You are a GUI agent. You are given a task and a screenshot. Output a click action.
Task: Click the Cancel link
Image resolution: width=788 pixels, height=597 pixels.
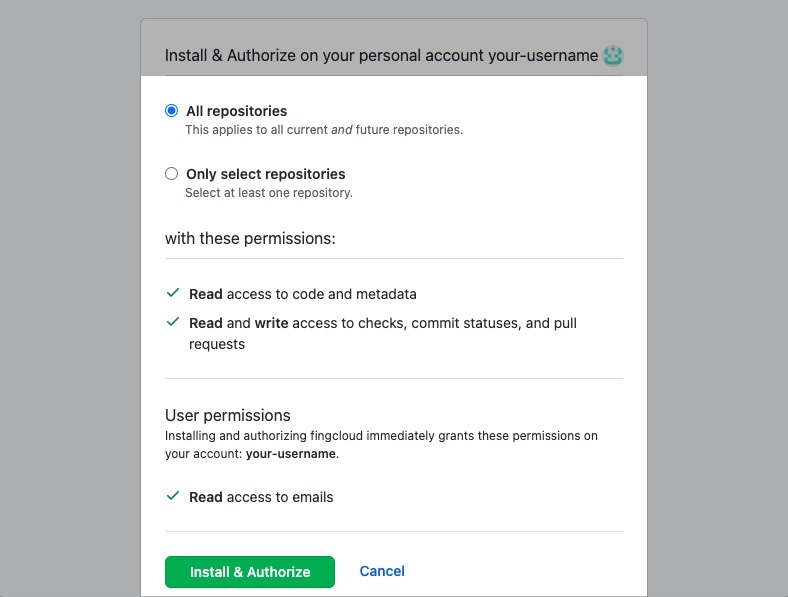point(382,571)
